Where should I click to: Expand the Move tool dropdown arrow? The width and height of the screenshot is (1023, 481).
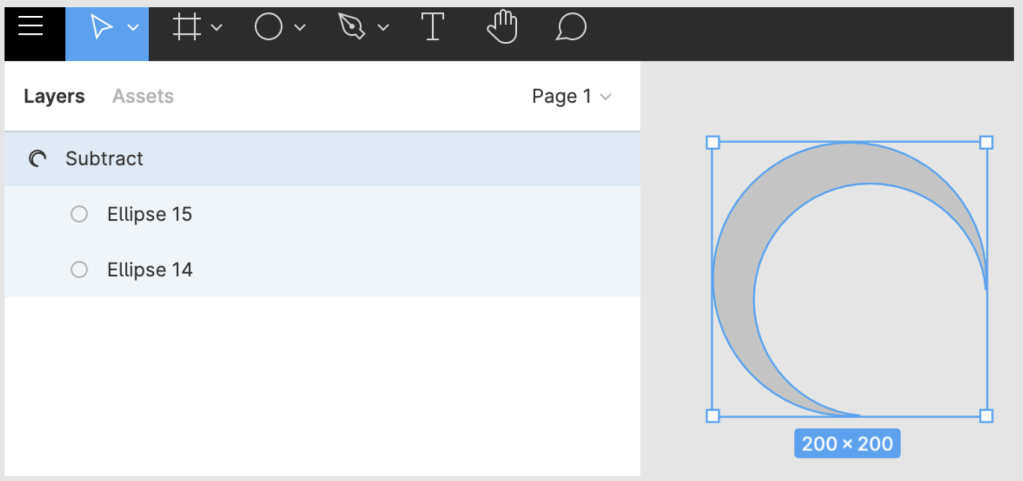coord(133,28)
